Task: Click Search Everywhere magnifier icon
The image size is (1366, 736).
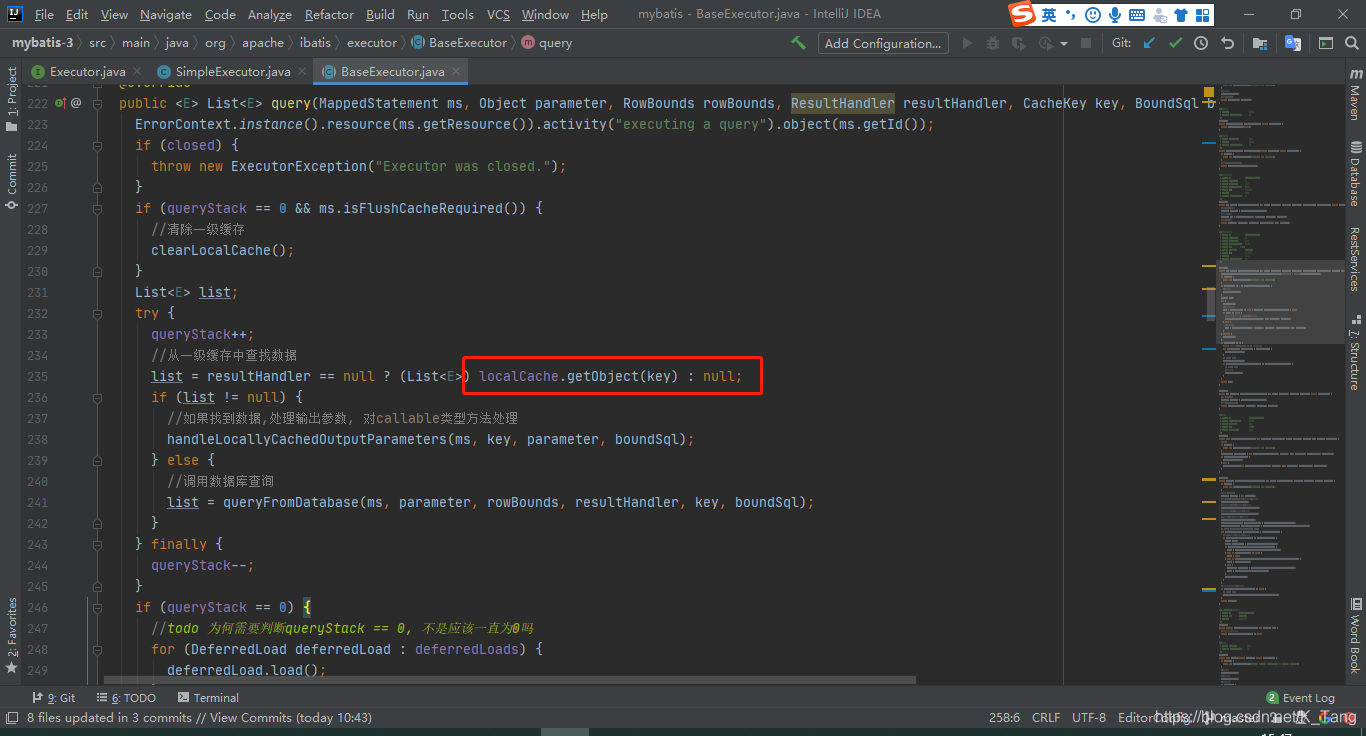Action: click(1351, 43)
